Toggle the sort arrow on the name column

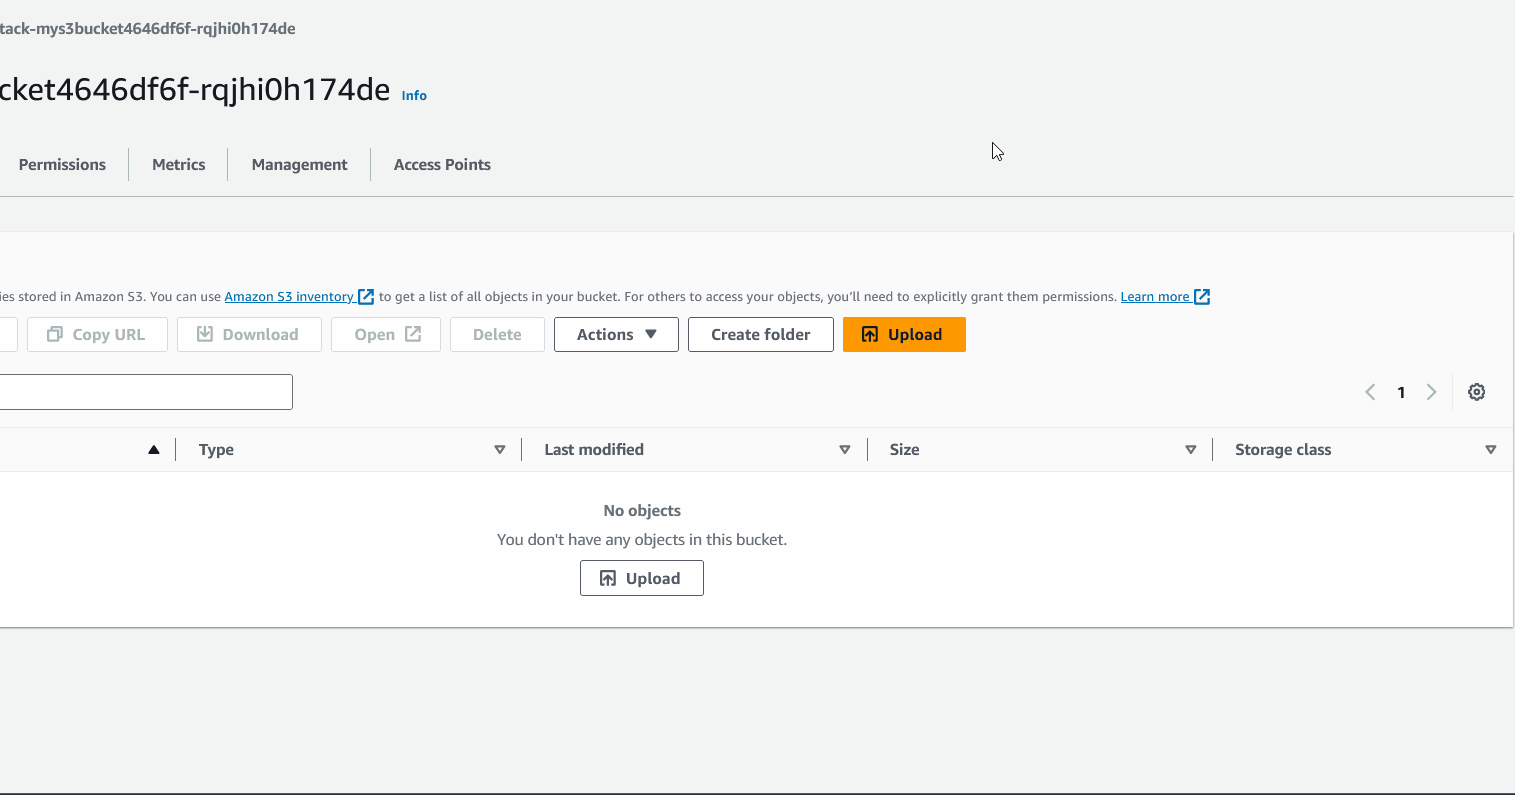pos(154,449)
